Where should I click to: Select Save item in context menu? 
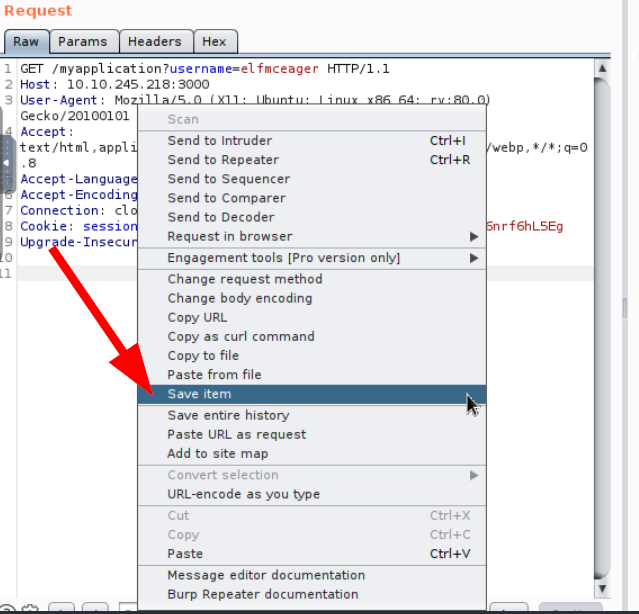[199, 394]
